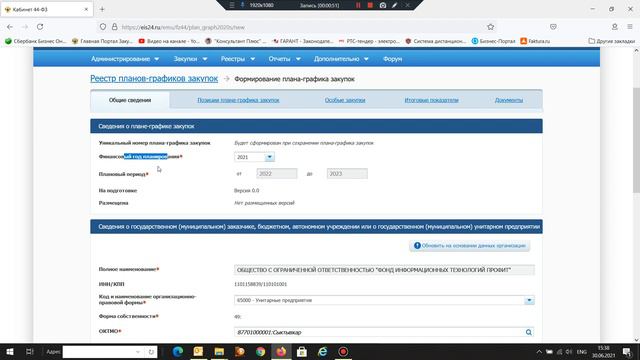Viewport: 640px width, 360px height.
Task: Click the OKTMO search magnifier icon
Action: coord(529,332)
